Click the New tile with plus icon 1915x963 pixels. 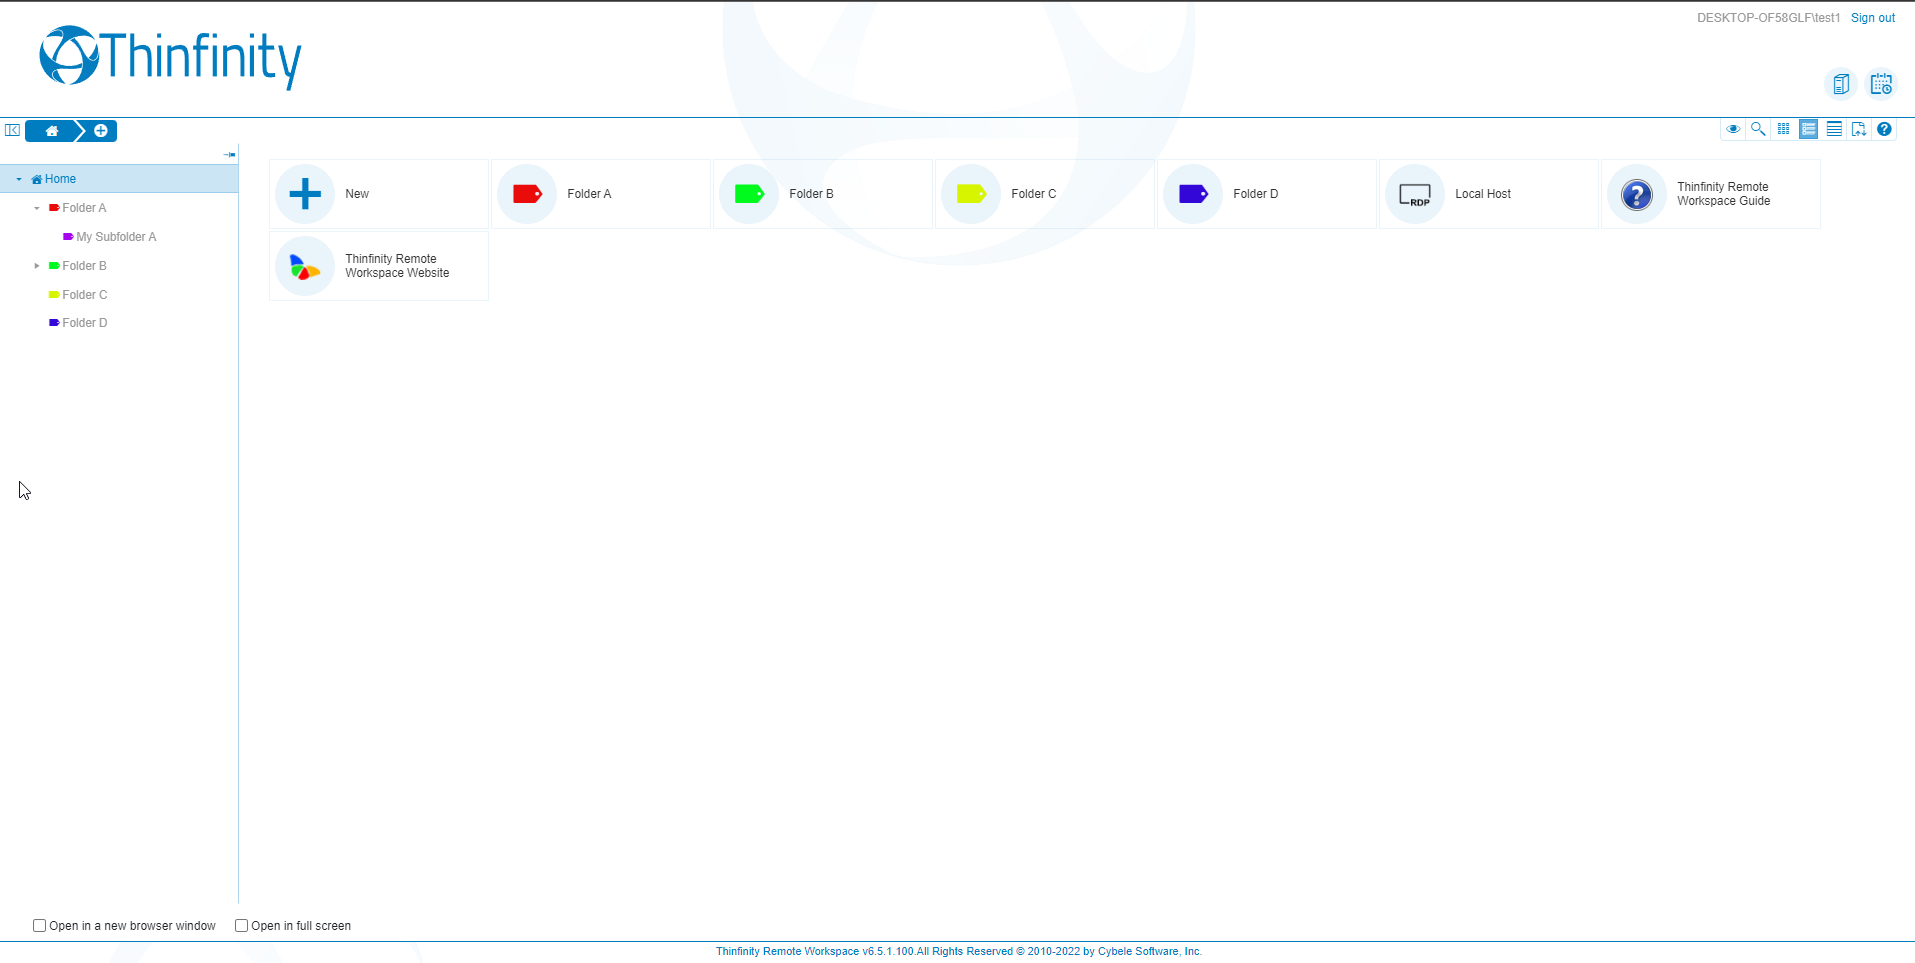(379, 194)
